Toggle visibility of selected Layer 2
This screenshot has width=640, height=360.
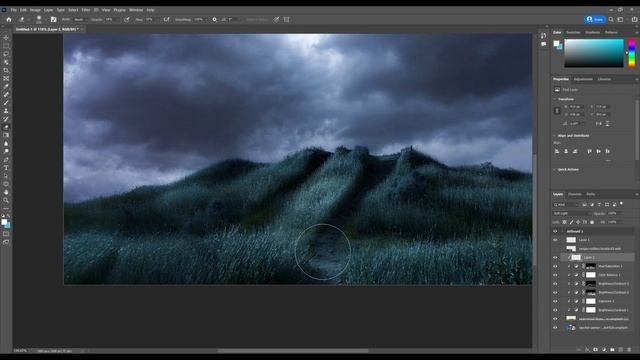pyautogui.click(x=555, y=258)
